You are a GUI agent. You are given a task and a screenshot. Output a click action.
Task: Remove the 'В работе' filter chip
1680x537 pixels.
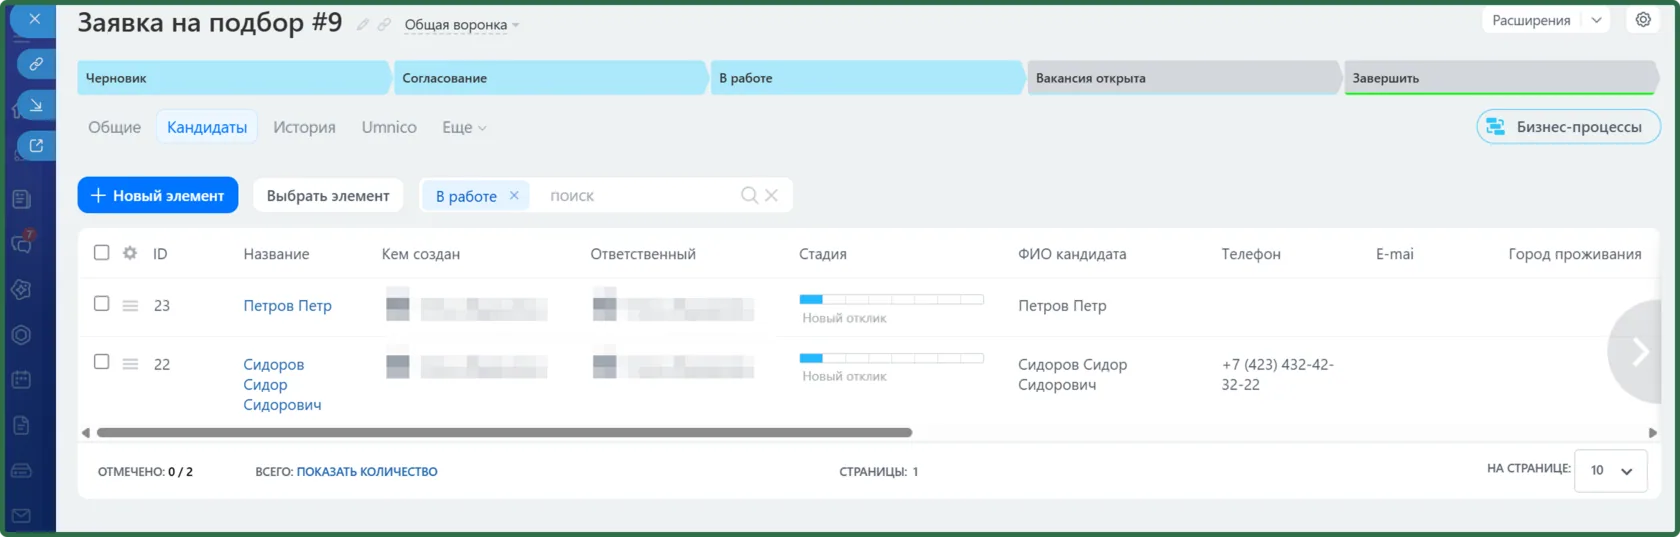pyautogui.click(x=514, y=195)
